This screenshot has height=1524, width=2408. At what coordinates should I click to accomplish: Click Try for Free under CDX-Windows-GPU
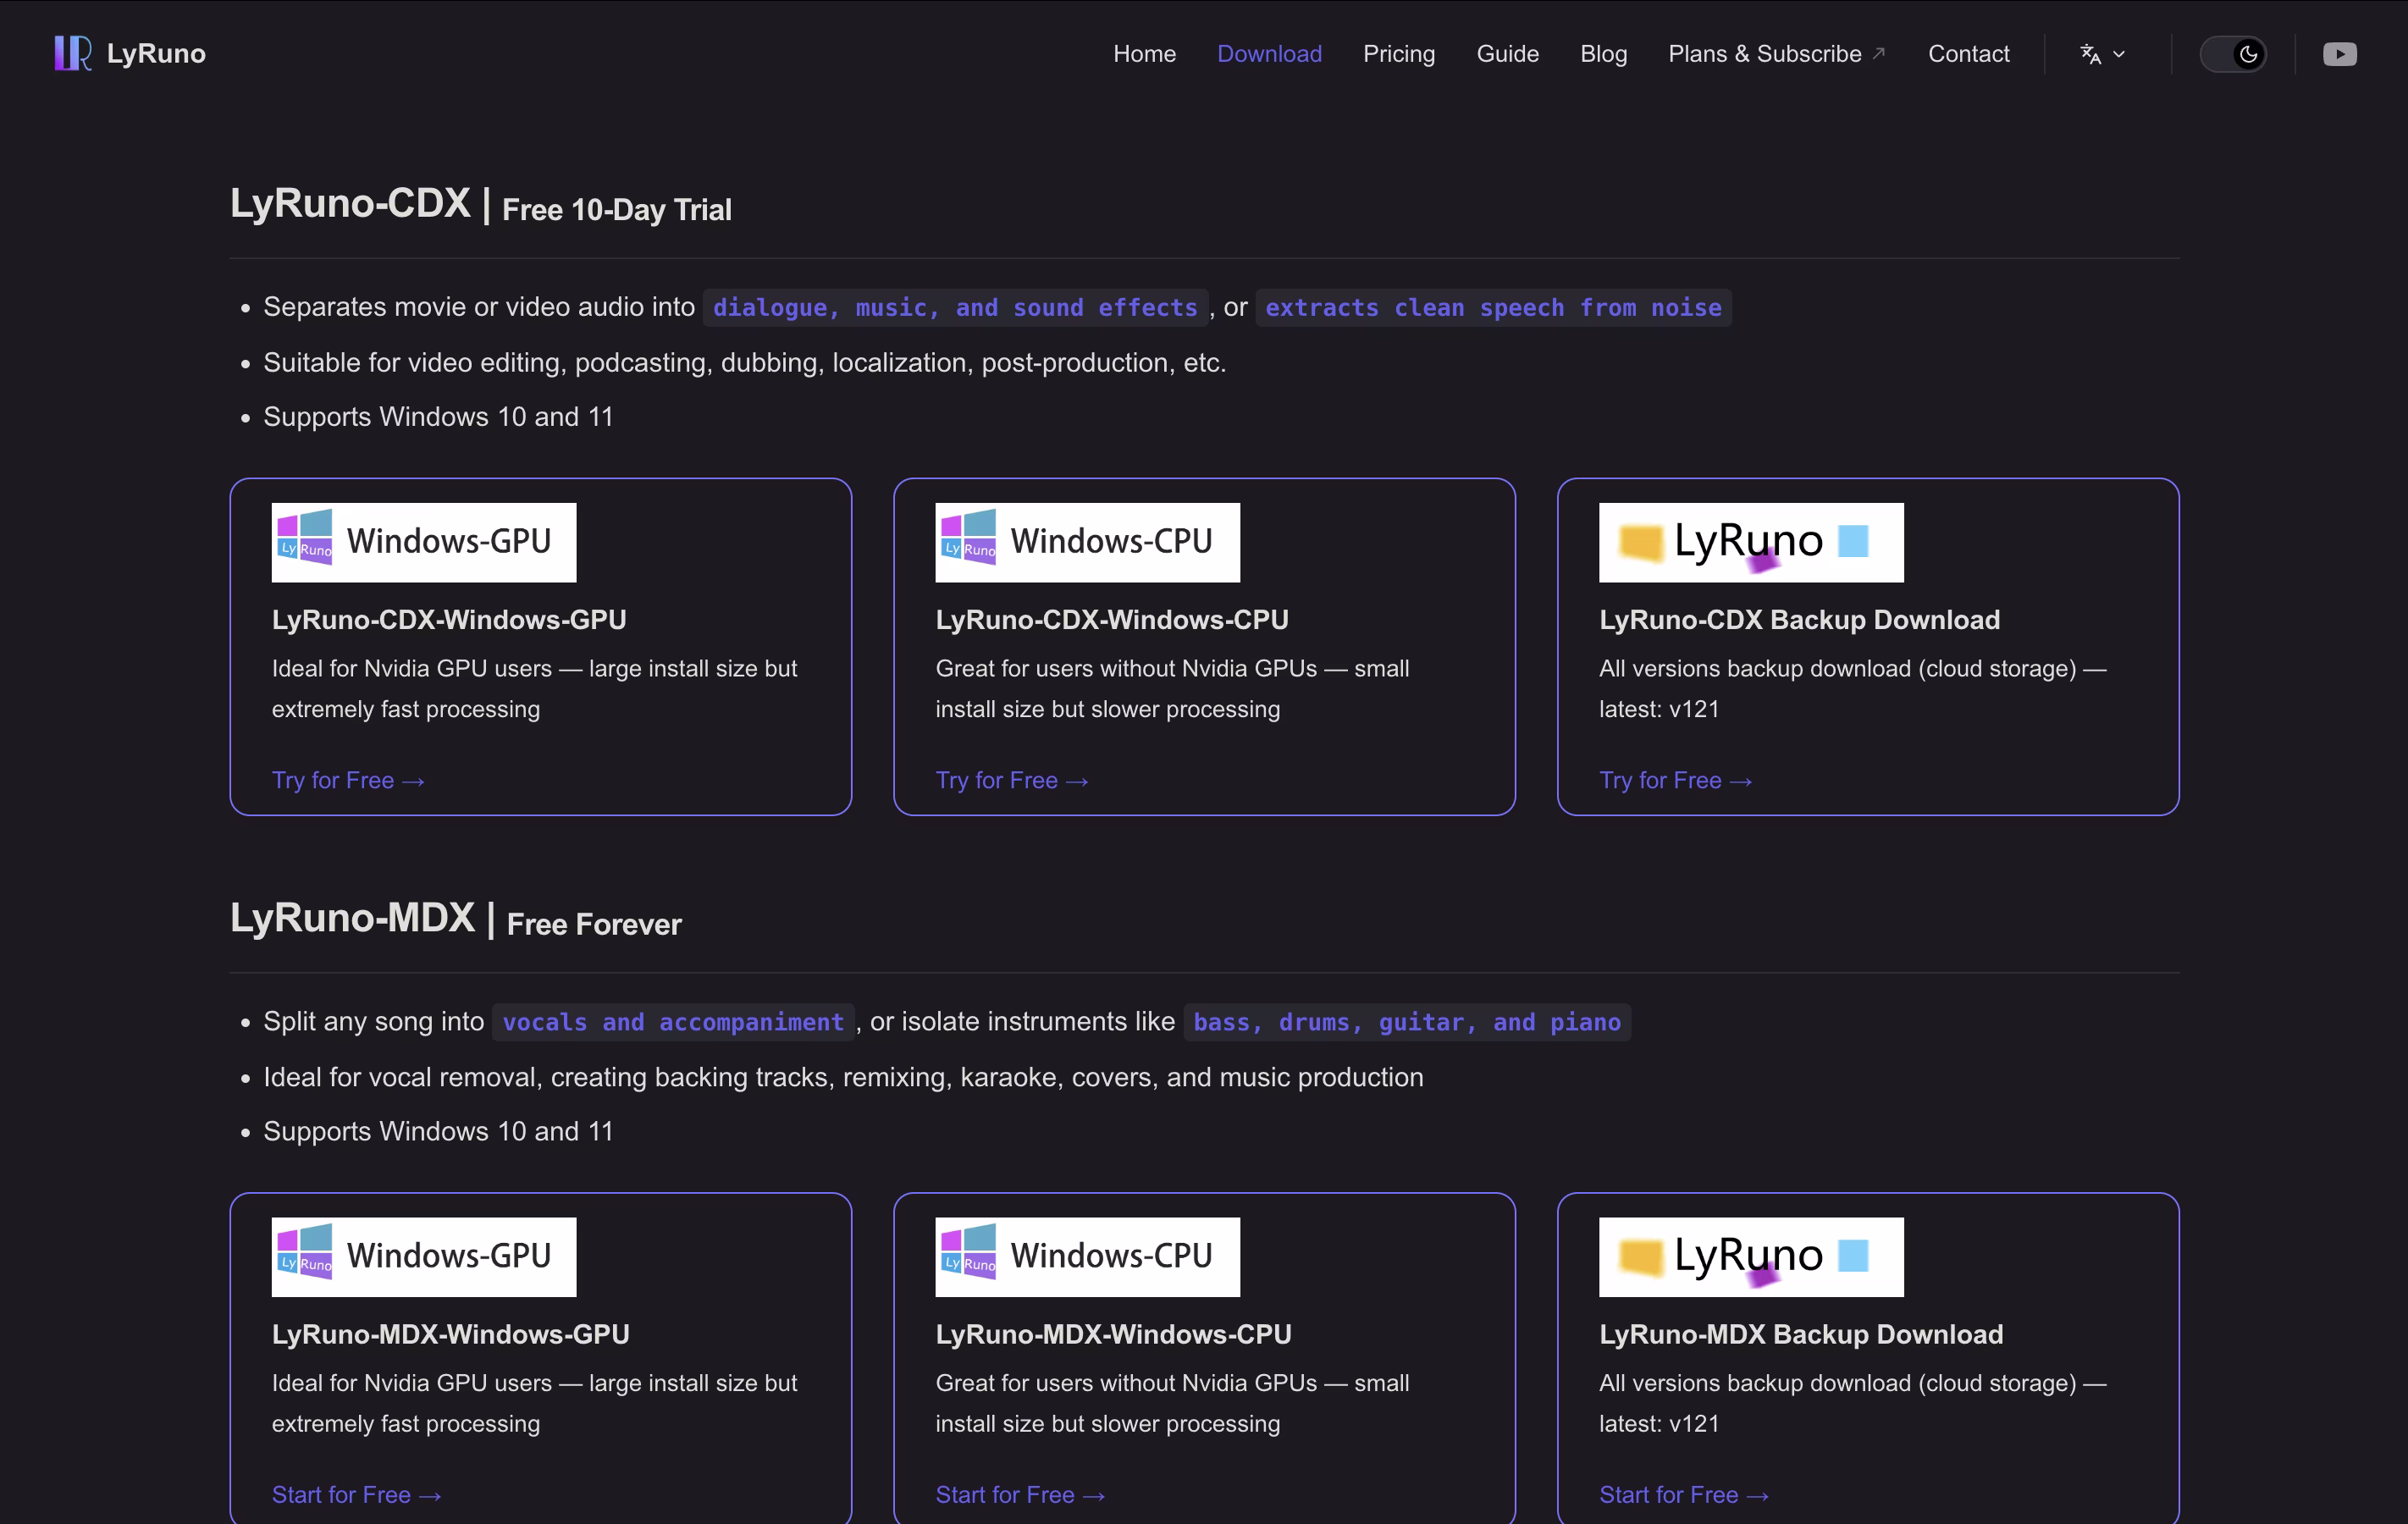tap(347, 780)
